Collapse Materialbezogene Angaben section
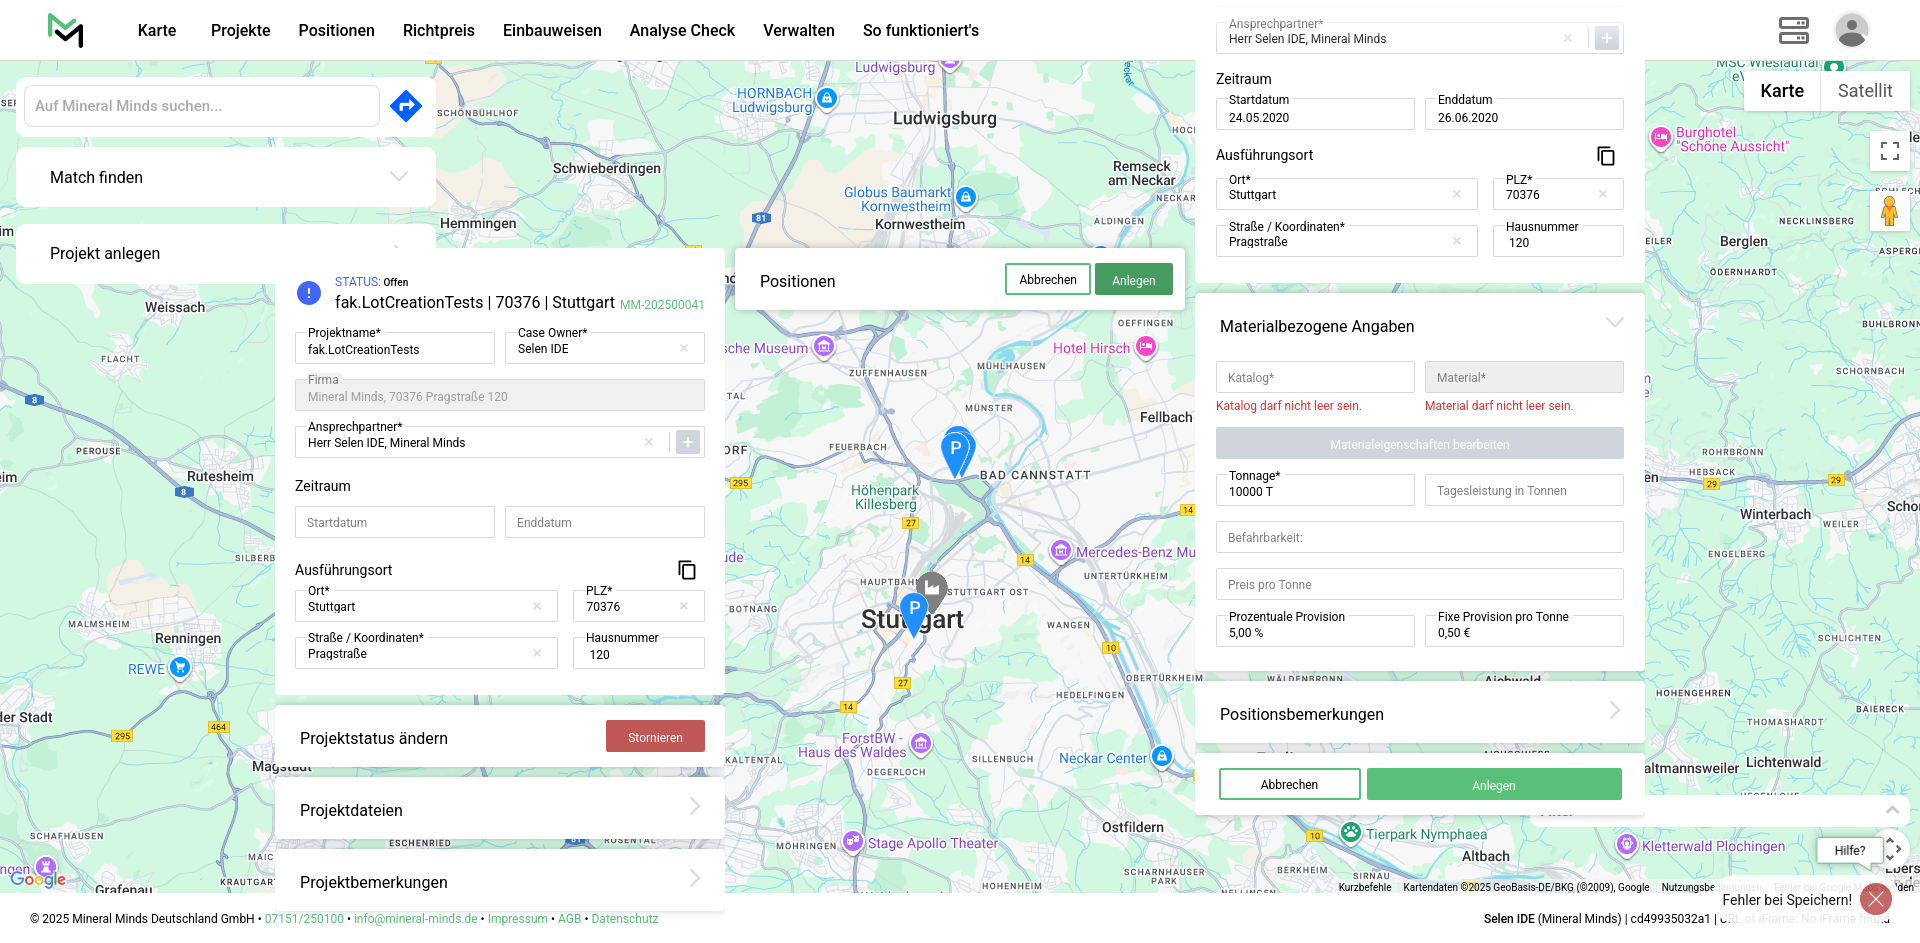 [1614, 323]
